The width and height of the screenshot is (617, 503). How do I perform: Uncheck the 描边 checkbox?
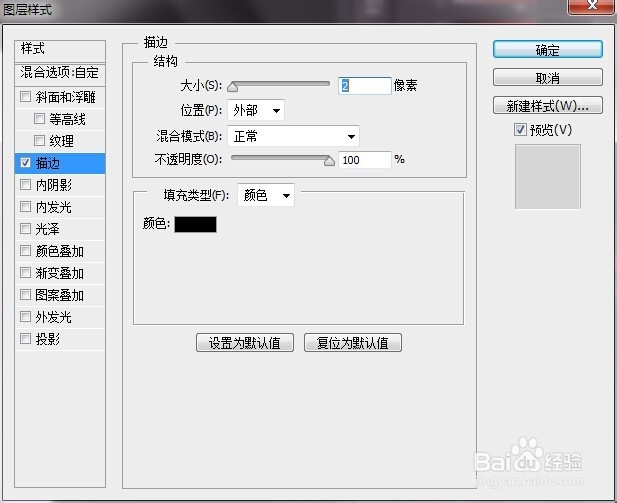[26, 163]
